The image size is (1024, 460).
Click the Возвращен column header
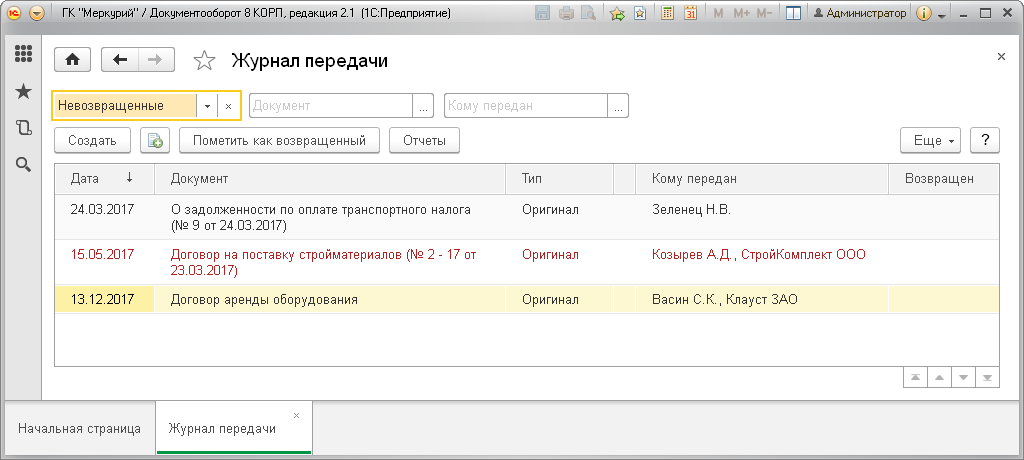click(944, 179)
